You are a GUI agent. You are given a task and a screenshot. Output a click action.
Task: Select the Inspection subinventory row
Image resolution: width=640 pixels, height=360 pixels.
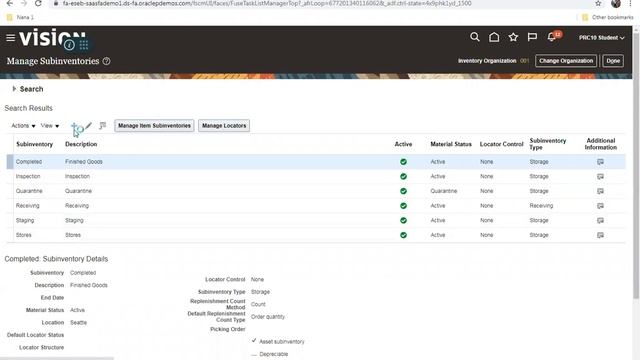316,177
